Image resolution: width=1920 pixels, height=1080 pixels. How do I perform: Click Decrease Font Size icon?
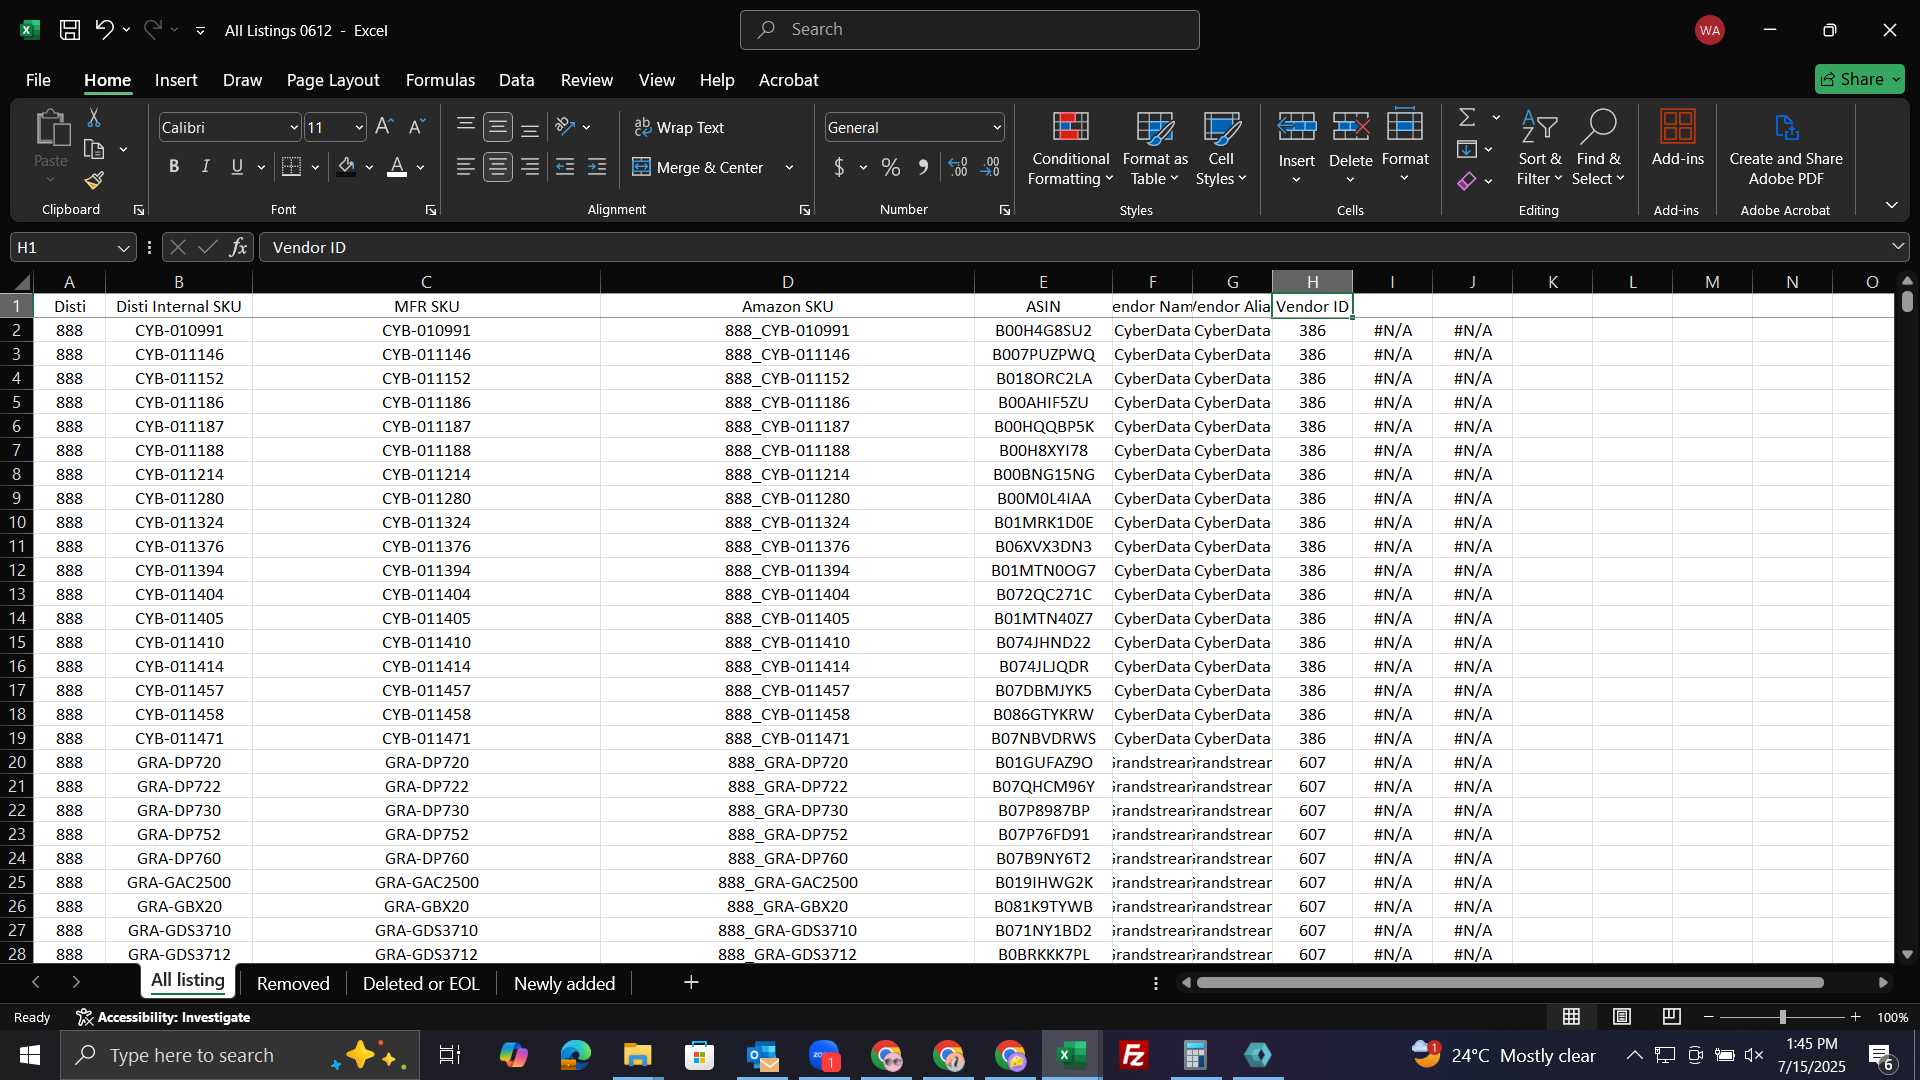[x=417, y=127]
